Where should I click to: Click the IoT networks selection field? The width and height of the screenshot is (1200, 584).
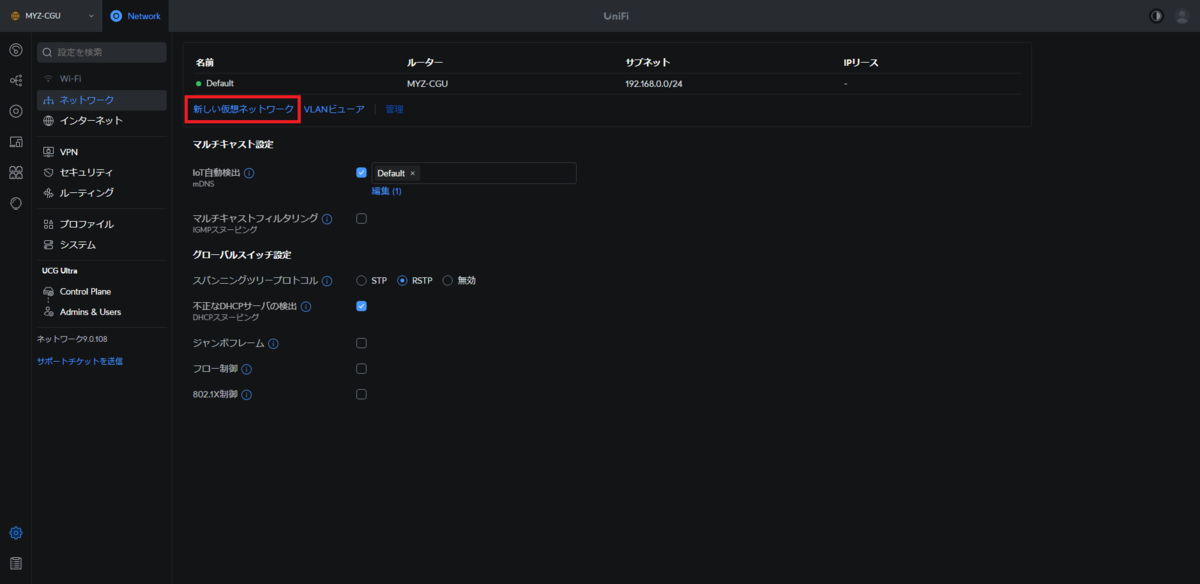pos(474,173)
